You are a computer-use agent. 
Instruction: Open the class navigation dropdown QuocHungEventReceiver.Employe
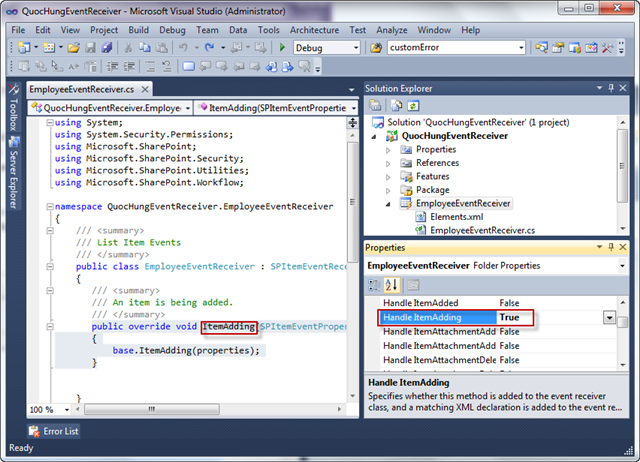pyautogui.click(x=188, y=108)
